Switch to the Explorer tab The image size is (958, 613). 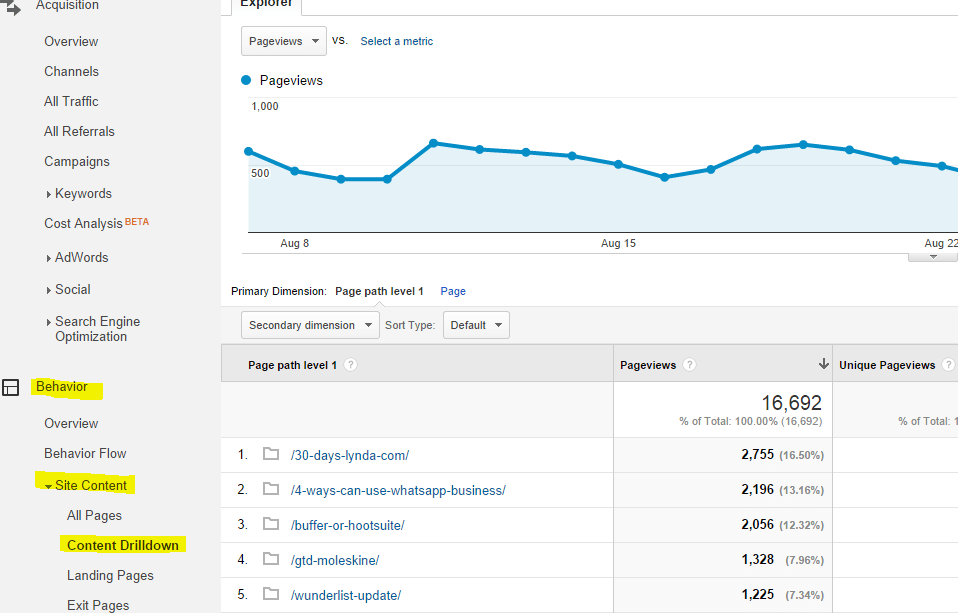point(266,5)
